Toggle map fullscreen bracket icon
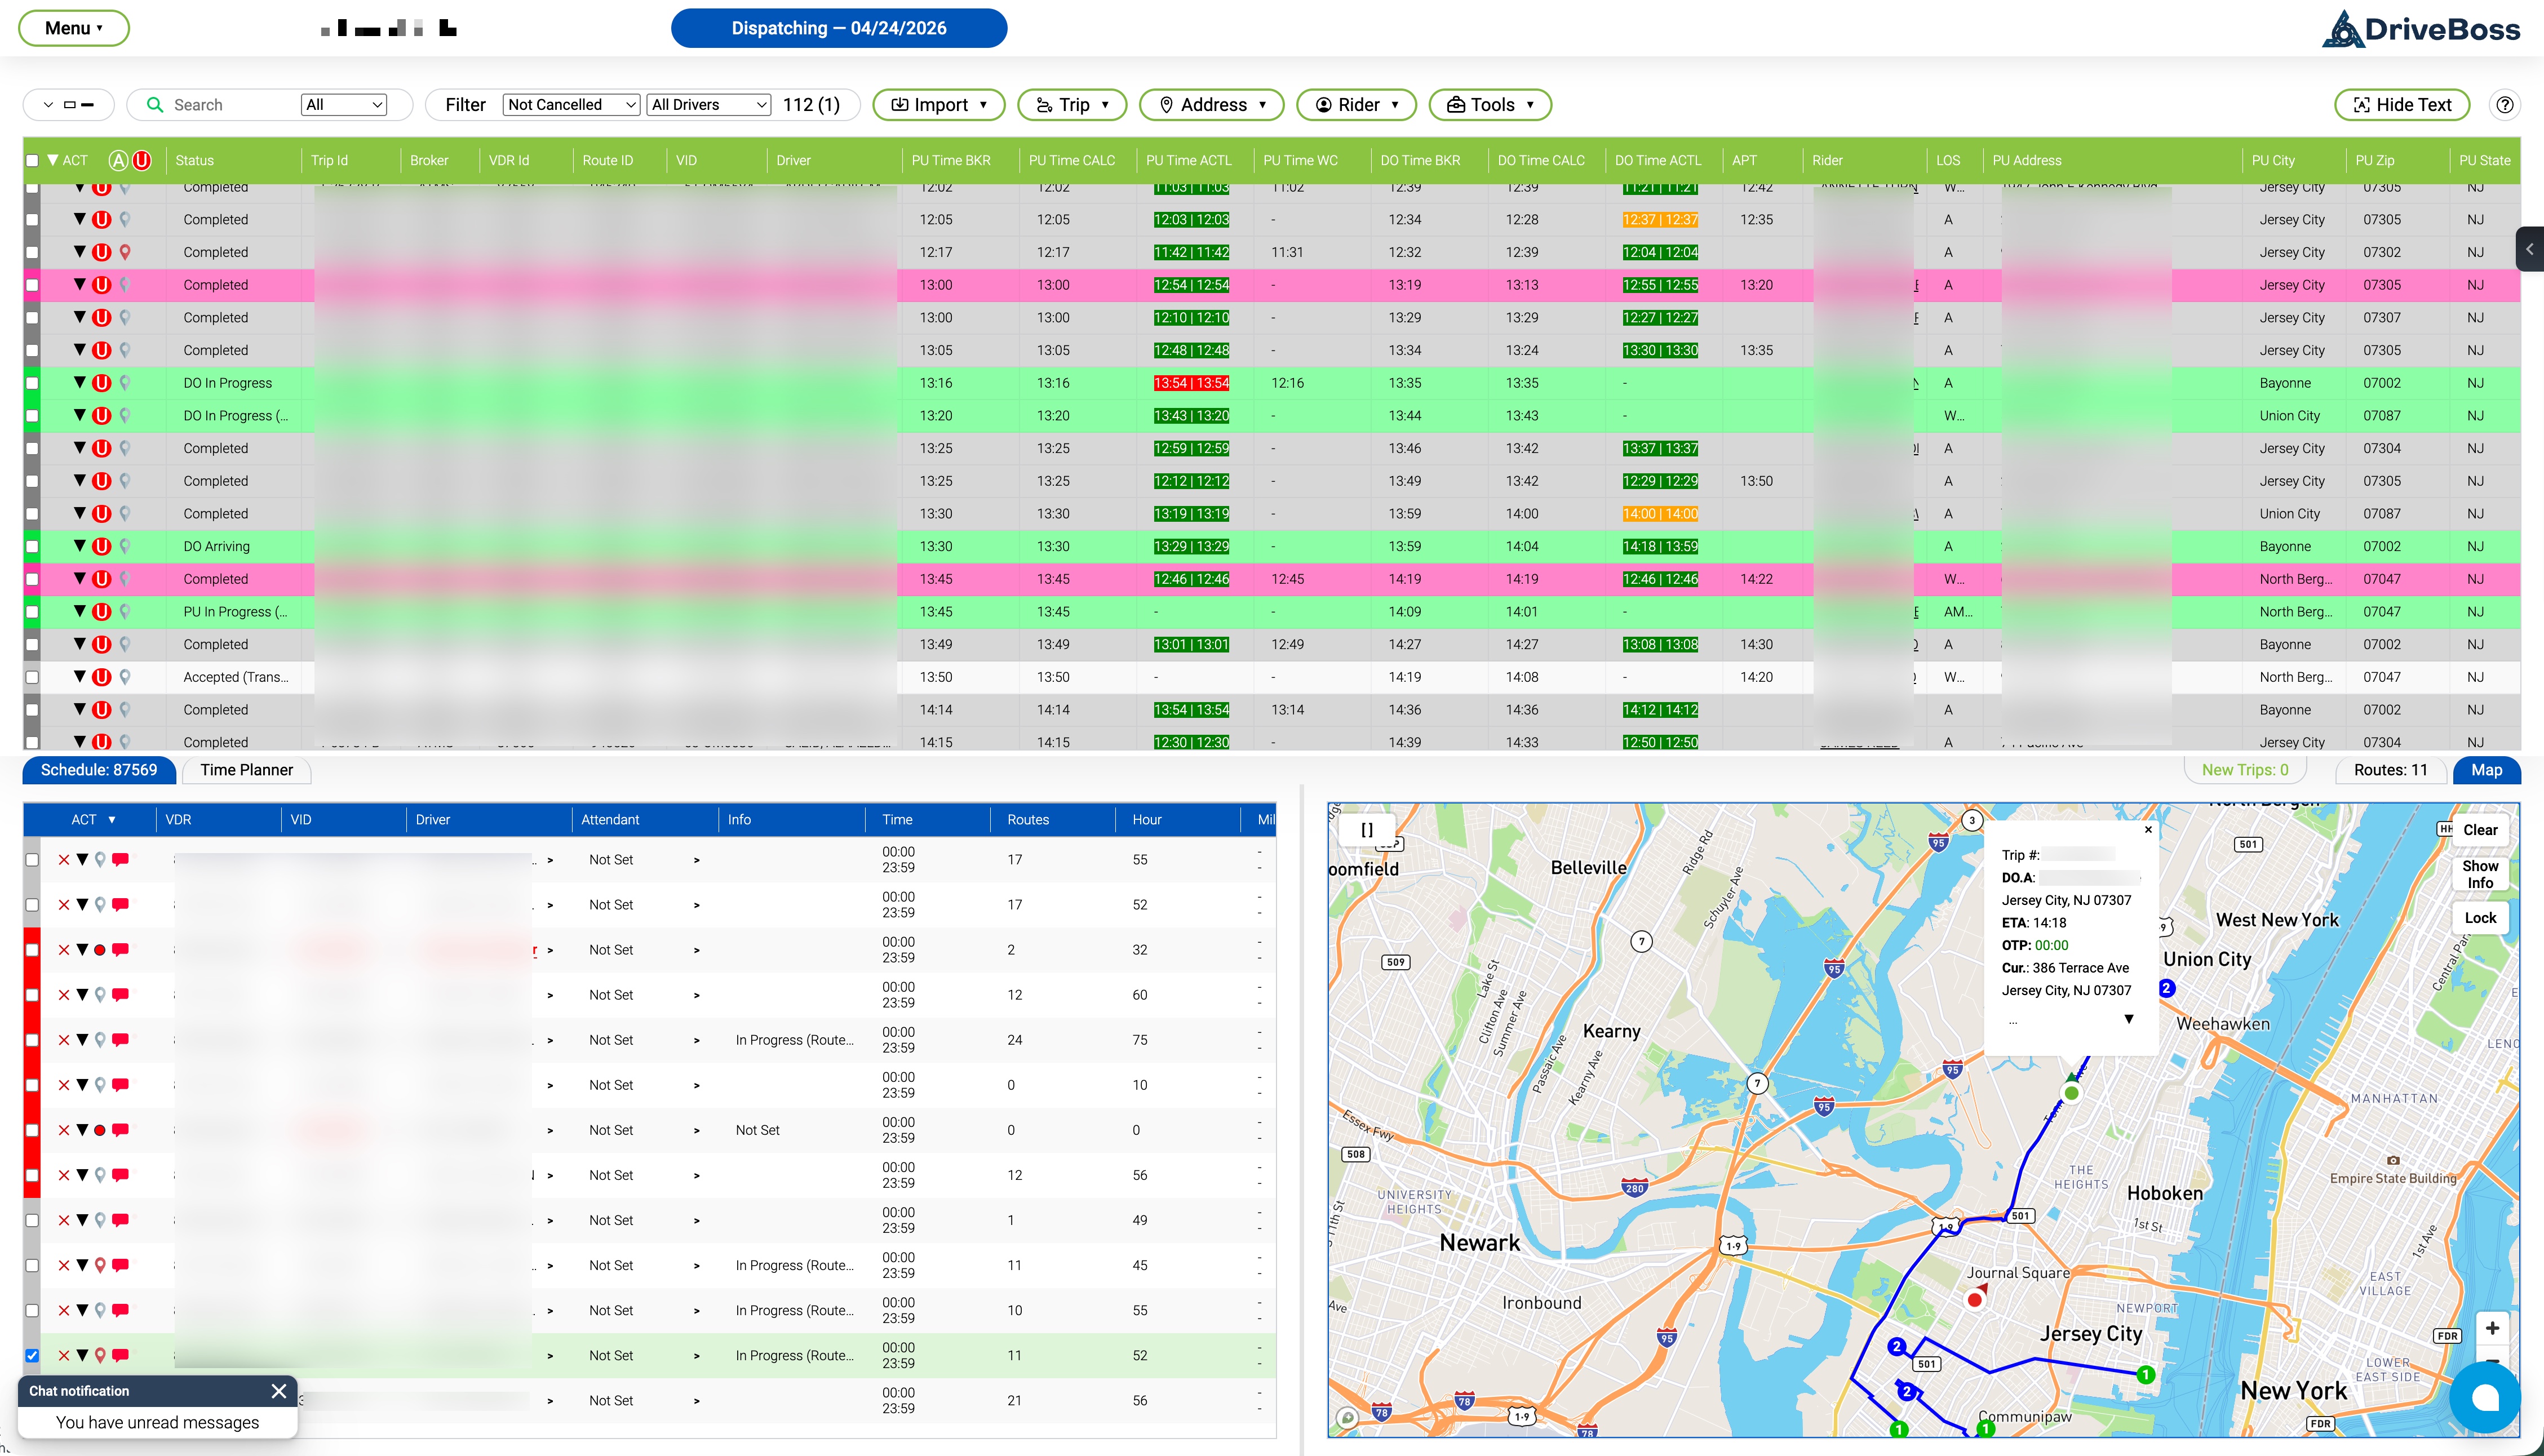Viewport: 2544px width, 1456px height. [1367, 830]
